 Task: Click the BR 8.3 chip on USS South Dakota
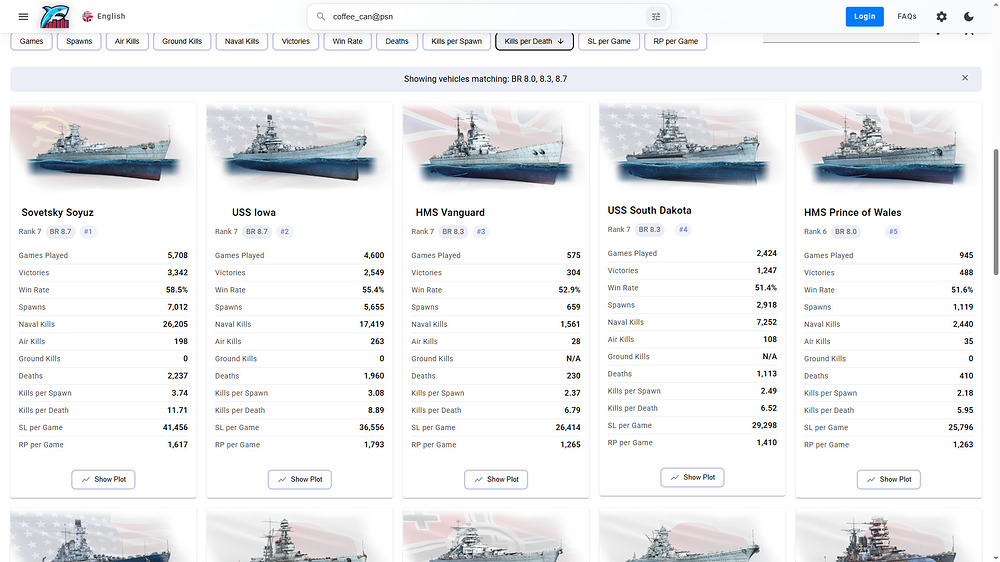click(650, 230)
